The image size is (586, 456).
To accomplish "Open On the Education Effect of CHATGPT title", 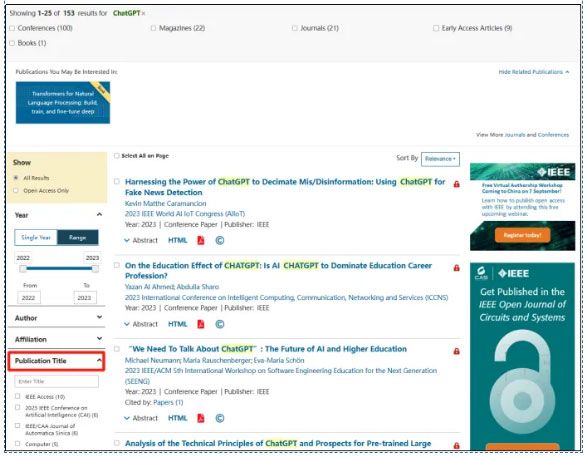I will pyautogui.click(x=278, y=271).
